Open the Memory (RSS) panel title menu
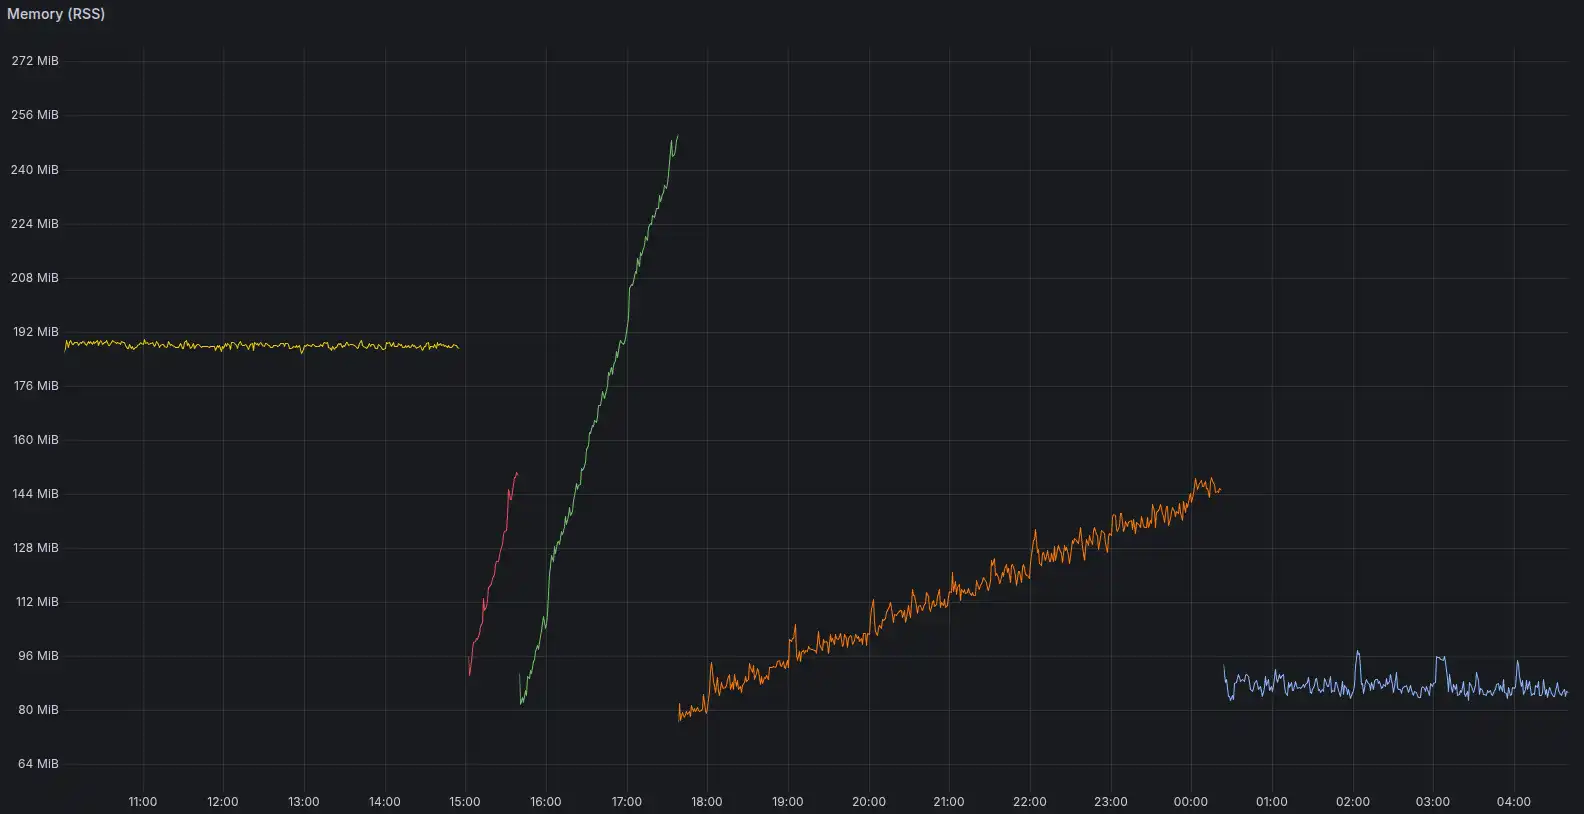This screenshot has width=1584, height=814. pyautogui.click(x=56, y=14)
